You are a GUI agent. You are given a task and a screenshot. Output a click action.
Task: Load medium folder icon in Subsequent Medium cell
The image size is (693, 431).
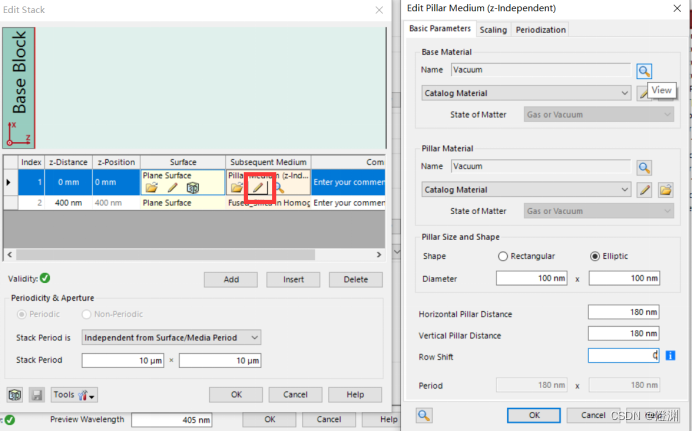point(236,187)
